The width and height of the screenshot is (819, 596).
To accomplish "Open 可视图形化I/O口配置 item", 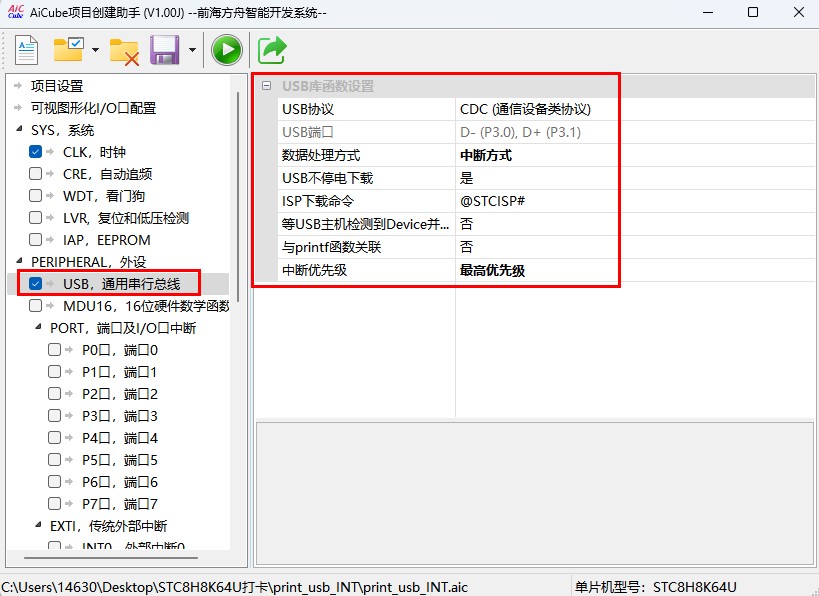I will coord(93,108).
